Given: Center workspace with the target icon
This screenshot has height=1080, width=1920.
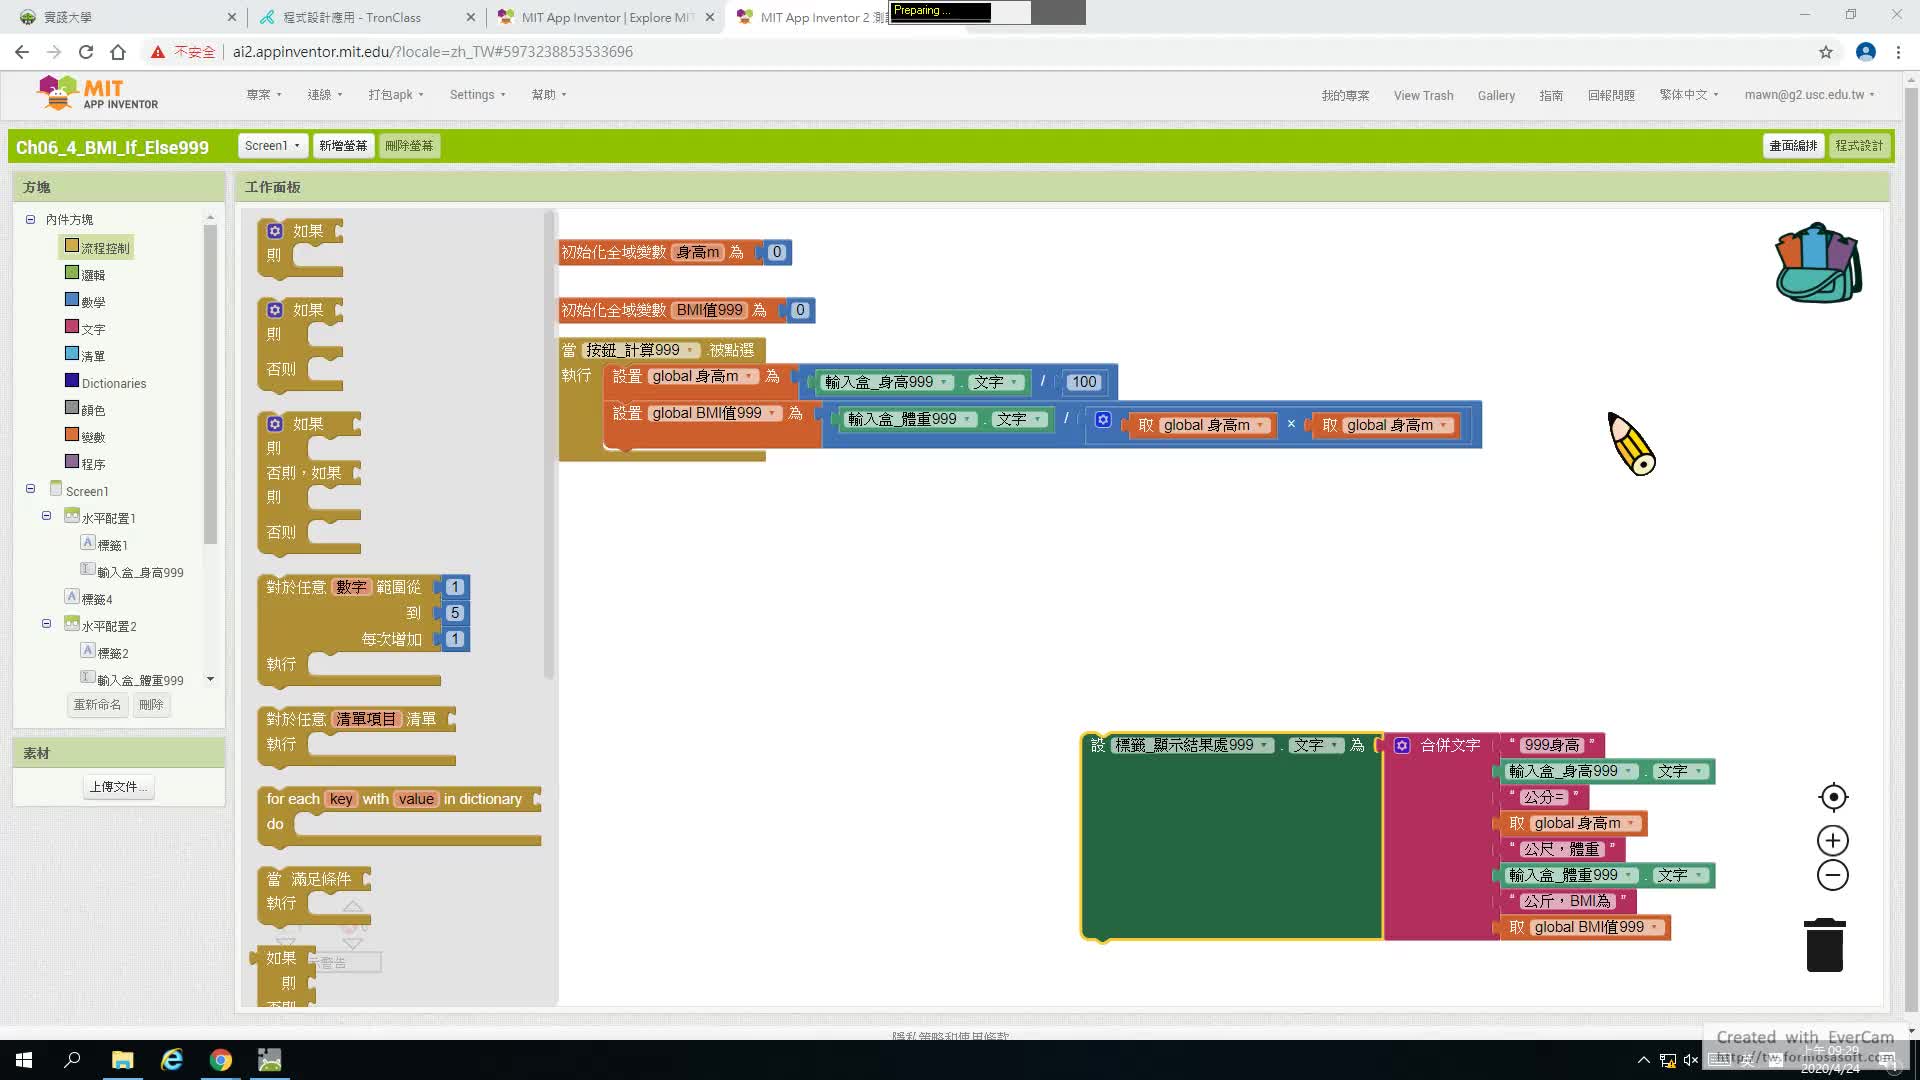Looking at the screenshot, I should [x=1833, y=797].
